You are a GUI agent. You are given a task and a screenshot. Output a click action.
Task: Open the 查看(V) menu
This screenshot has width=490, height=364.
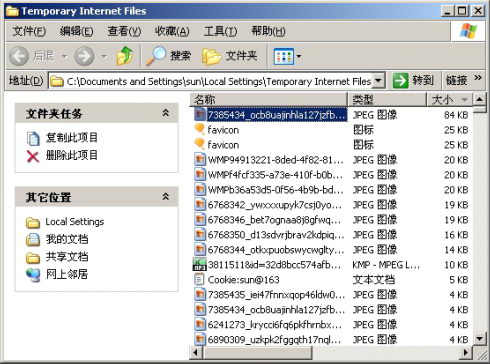coord(124,31)
